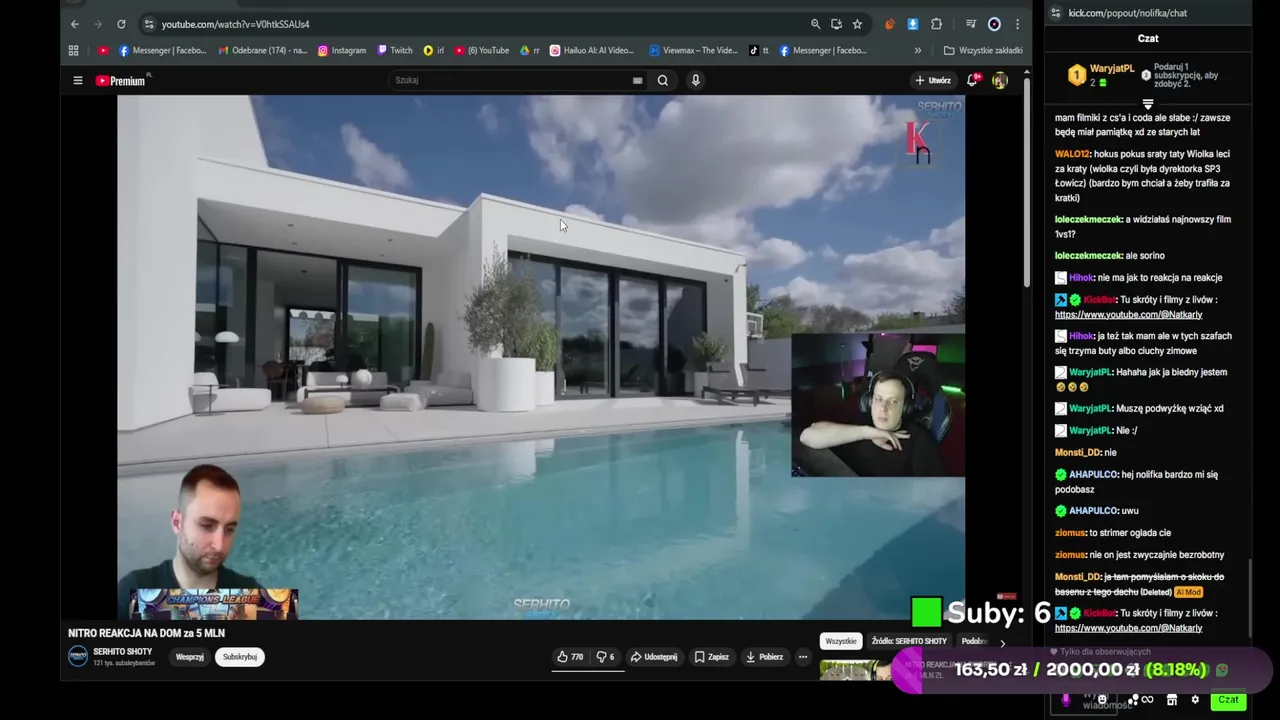
Task: Click the YouTube Premium logo
Action: 122,80
